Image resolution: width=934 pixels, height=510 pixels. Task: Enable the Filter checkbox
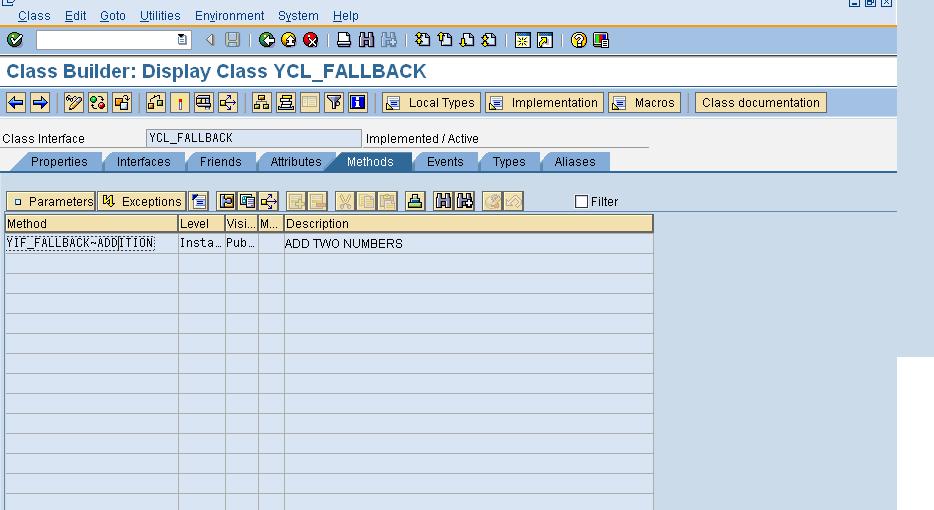581,201
